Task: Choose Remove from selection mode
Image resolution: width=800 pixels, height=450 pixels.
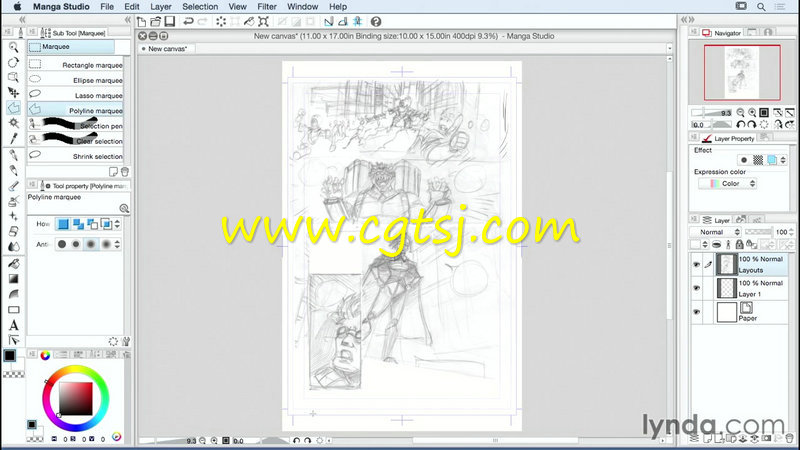Action: [x=92, y=224]
